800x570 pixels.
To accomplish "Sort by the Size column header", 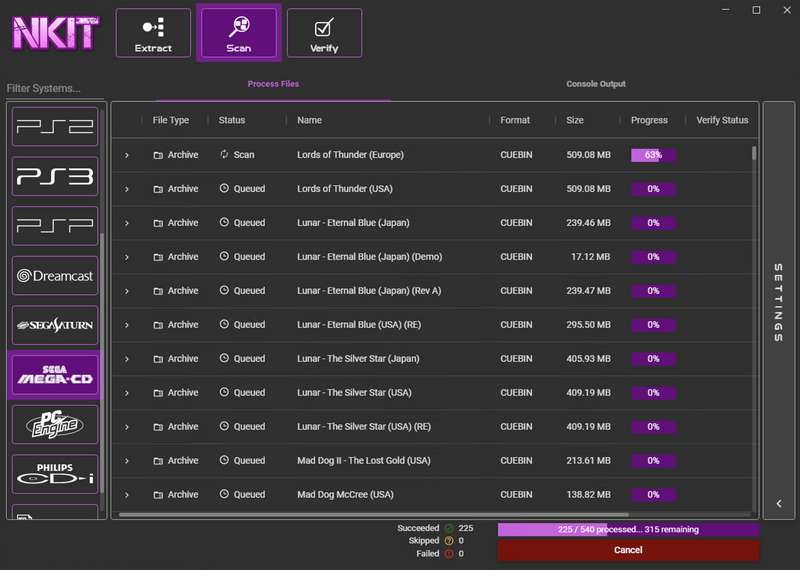I will coord(574,120).
